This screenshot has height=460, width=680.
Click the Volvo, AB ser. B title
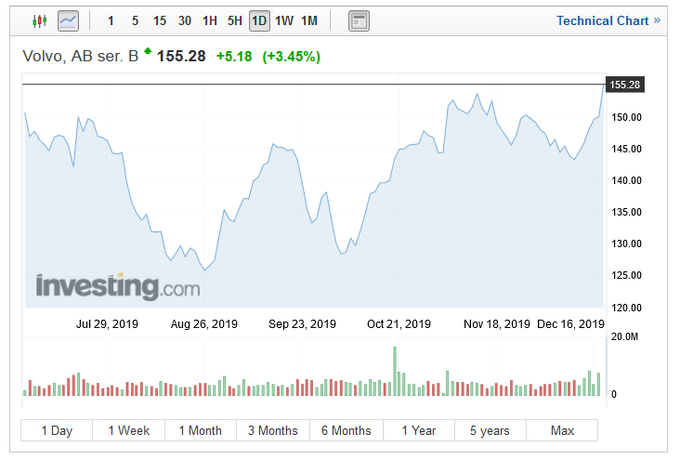tap(80, 56)
